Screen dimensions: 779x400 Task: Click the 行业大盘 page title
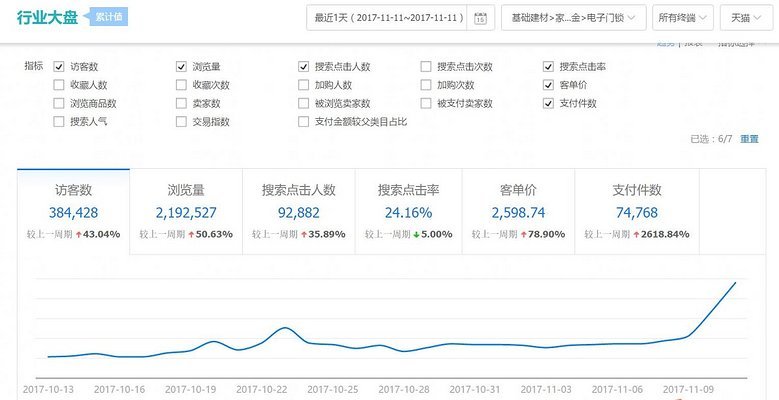[x=47, y=17]
